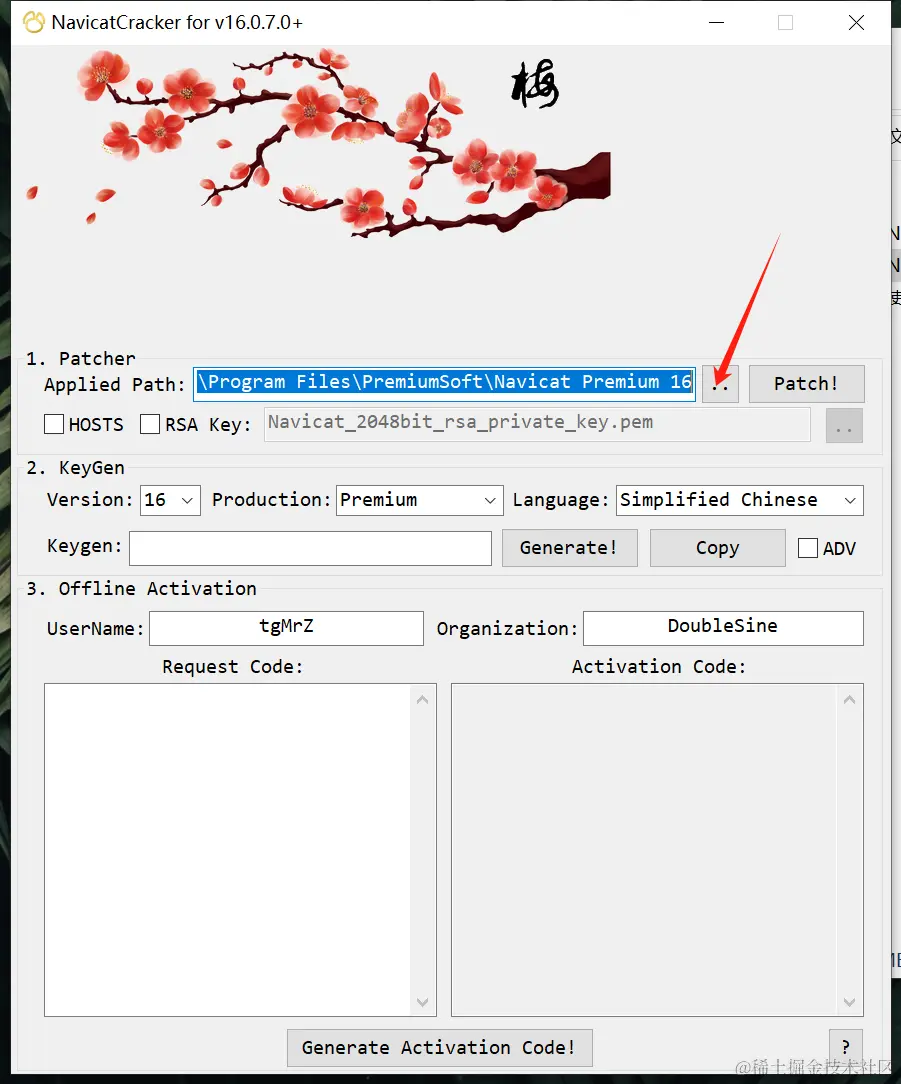This screenshot has height=1084, width=901.
Task: Click the "2. KeyGen" group label
Action: point(75,467)
